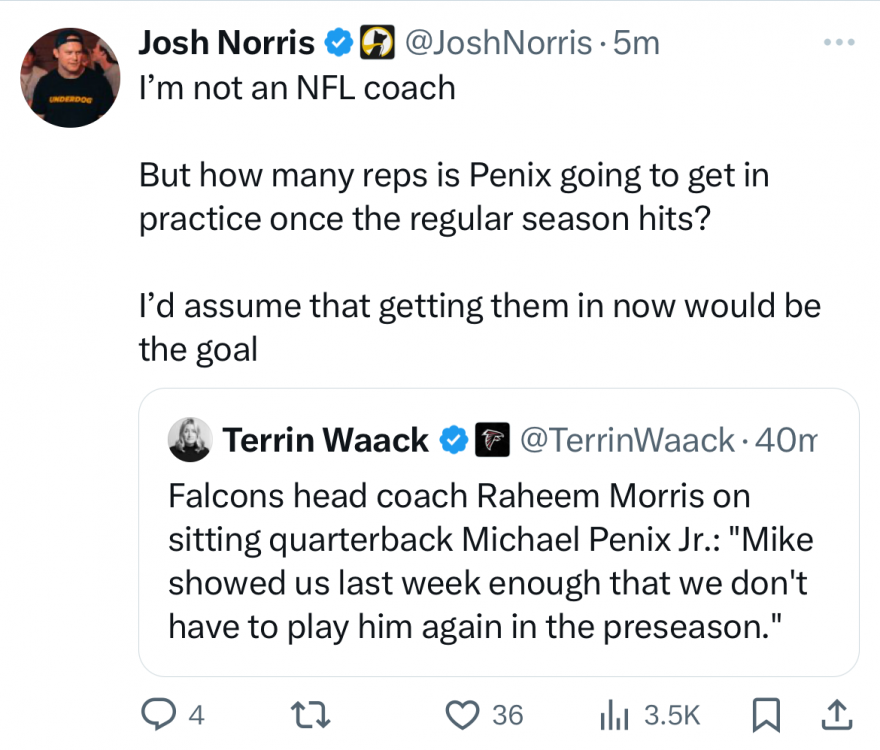Open the reply icon on Josh Norris's tweet
The image size is (880, 750).
(157, 715)
